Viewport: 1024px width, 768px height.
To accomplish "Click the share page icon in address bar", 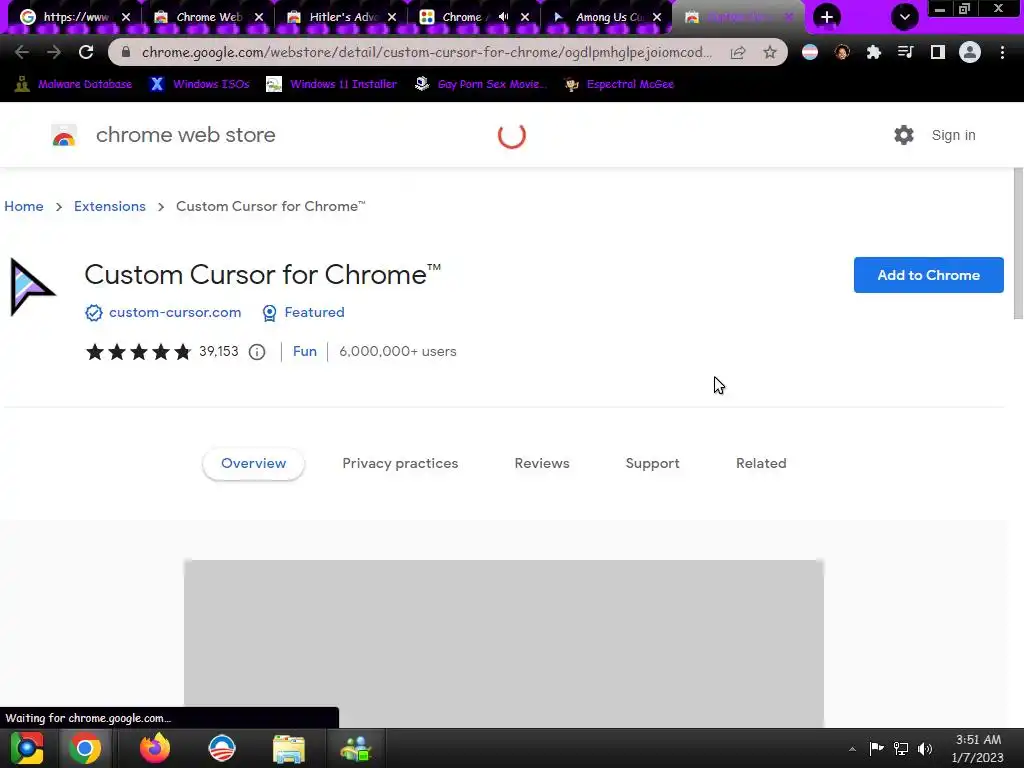I will click(738, 52).
